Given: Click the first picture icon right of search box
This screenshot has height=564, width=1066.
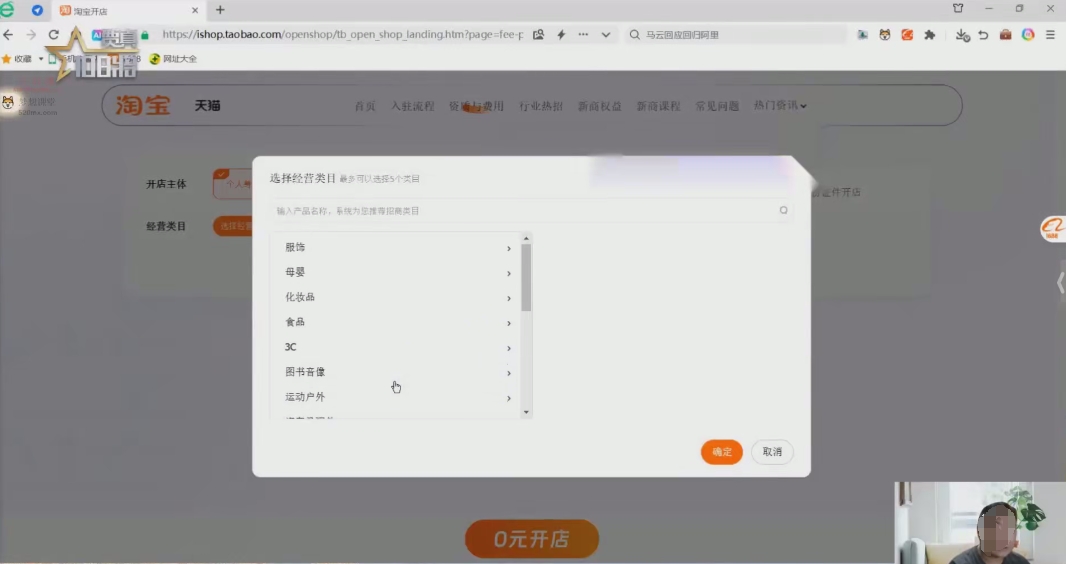Looking at the screenshot, I should 862,35.
